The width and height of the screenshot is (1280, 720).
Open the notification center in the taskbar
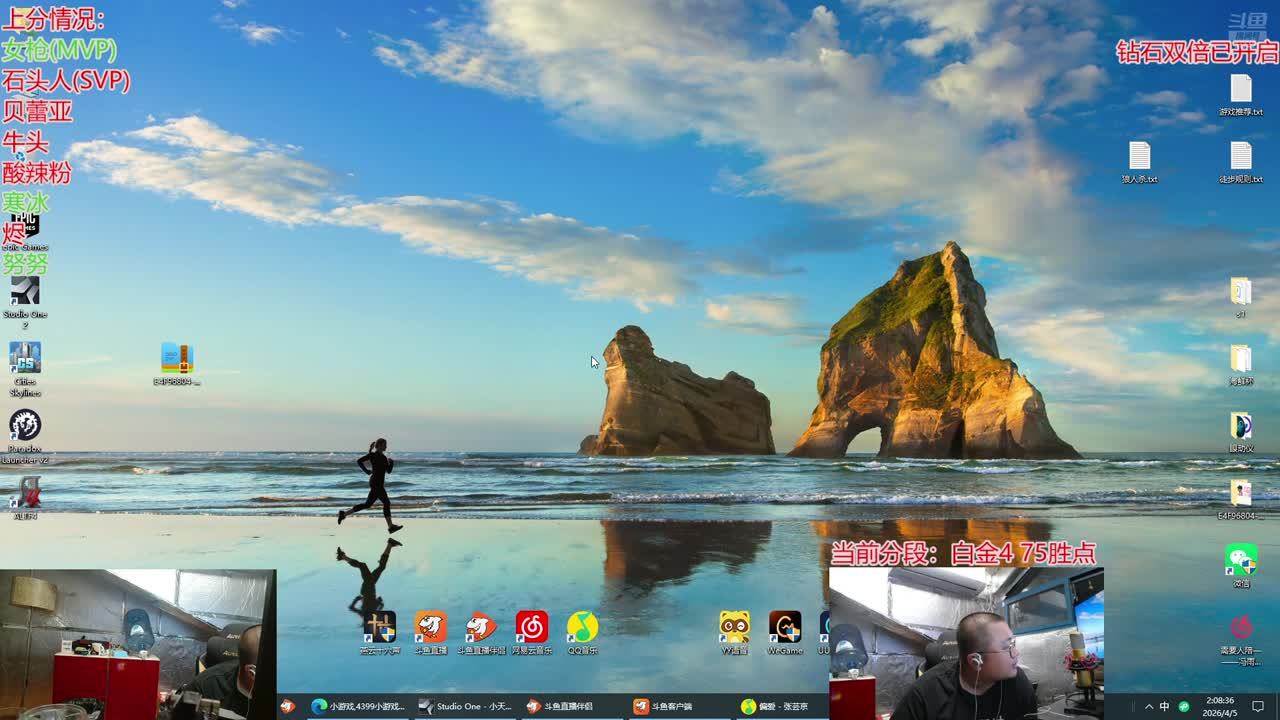pos(1258,706)
